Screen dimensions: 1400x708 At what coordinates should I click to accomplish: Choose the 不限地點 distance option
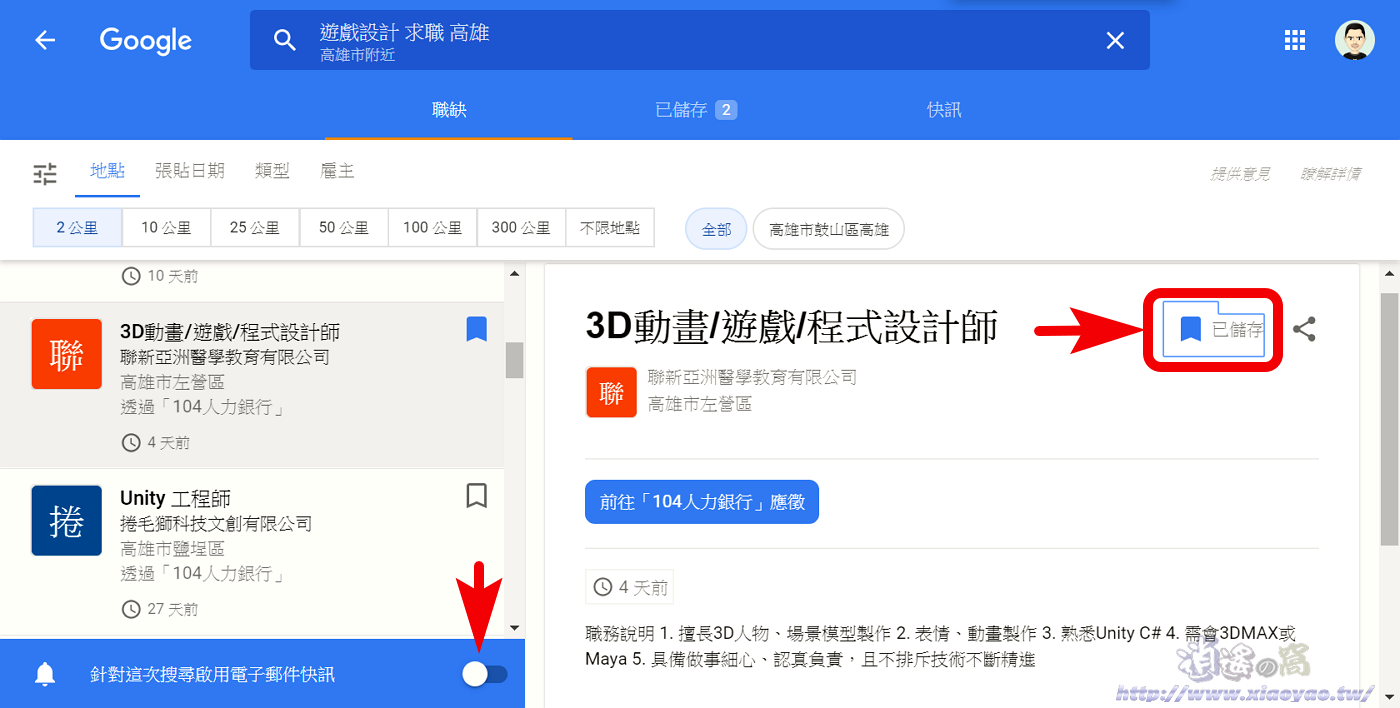coord(610,228)
